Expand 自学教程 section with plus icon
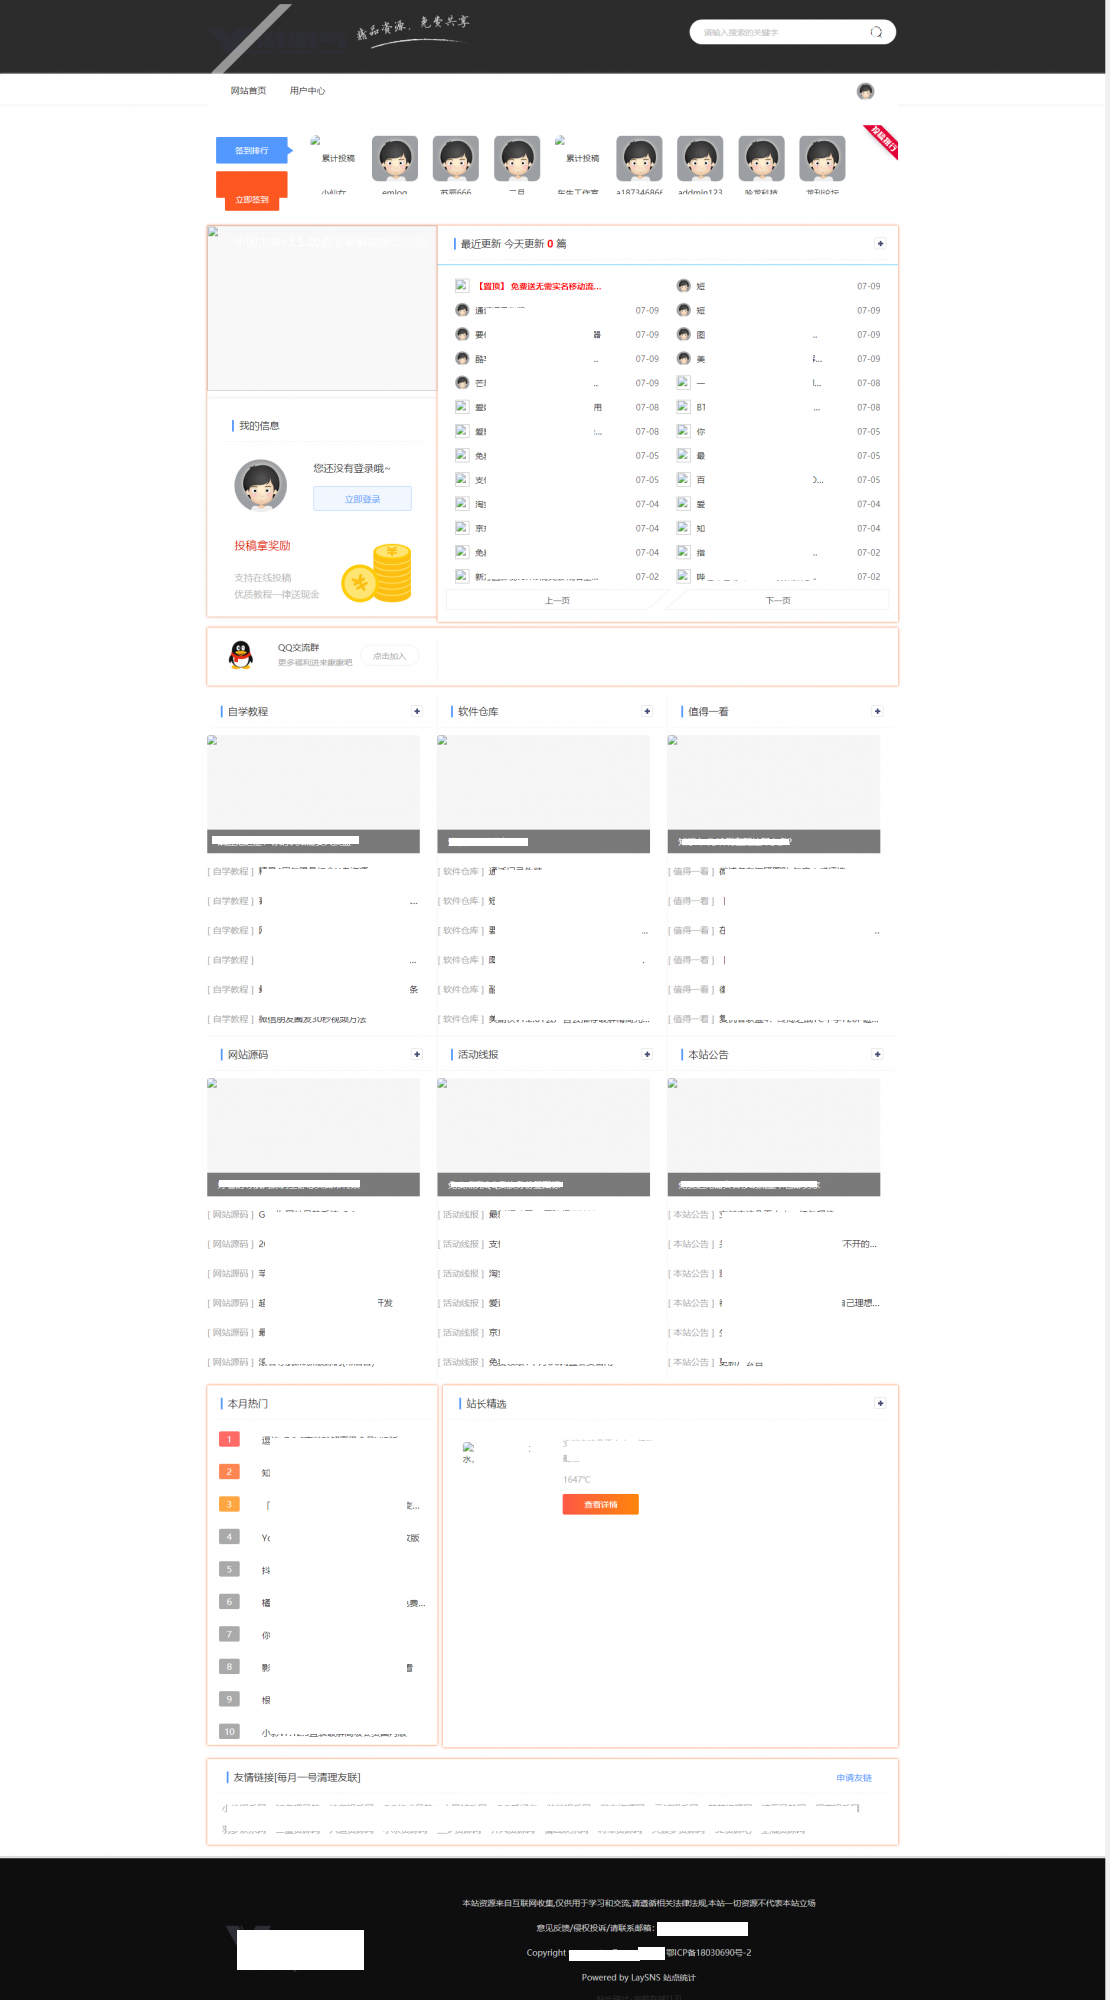The image size is (1110, 2000). click(x=417, y=711)
